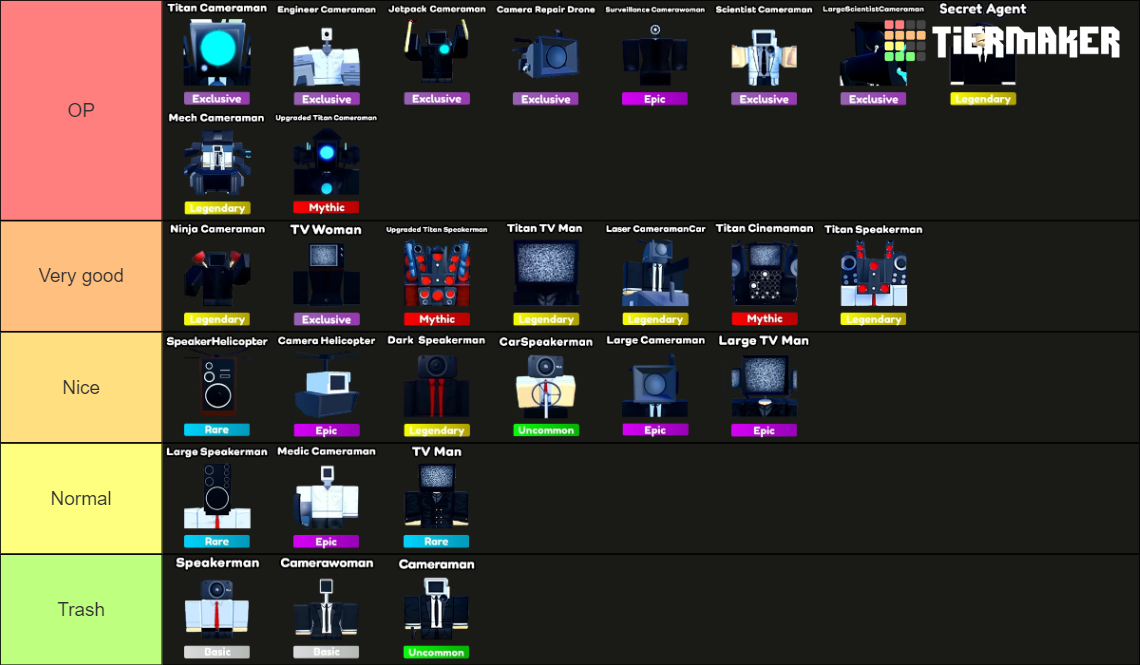The width and height of the screenshot is (1140, 665).
Task: Select the Upgraded Titan Speakerman icon
Action: (x=436, y=274)
